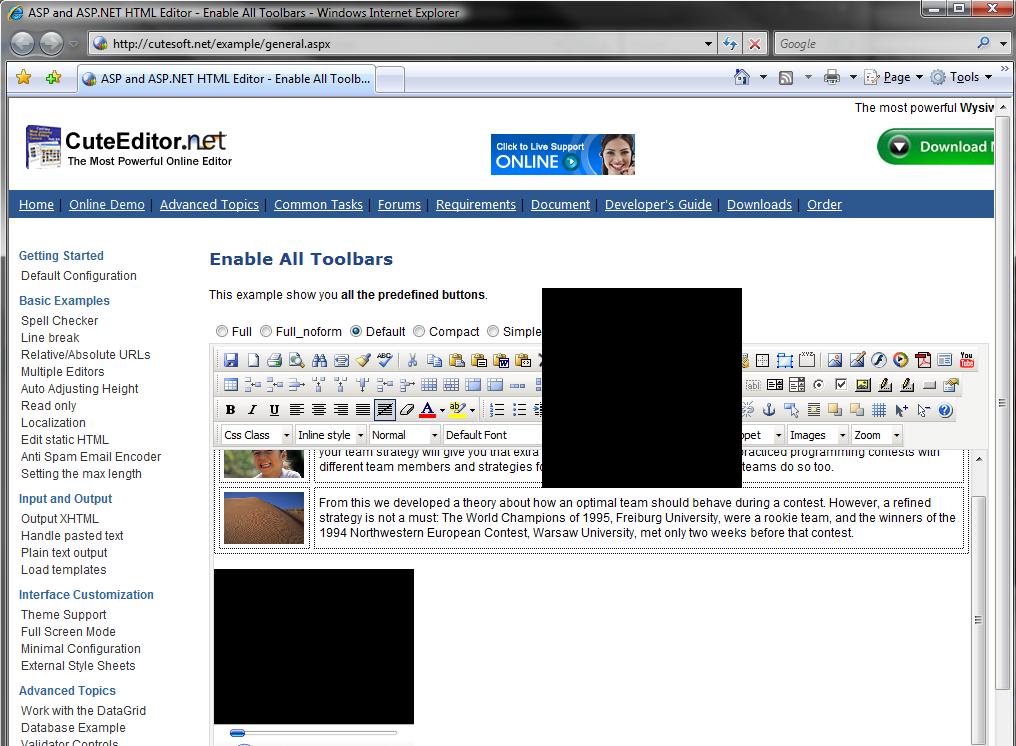This screenshot has width=1016, height=746.
Task: Click the editor's Print icon
Action: (x=275, y=360)
